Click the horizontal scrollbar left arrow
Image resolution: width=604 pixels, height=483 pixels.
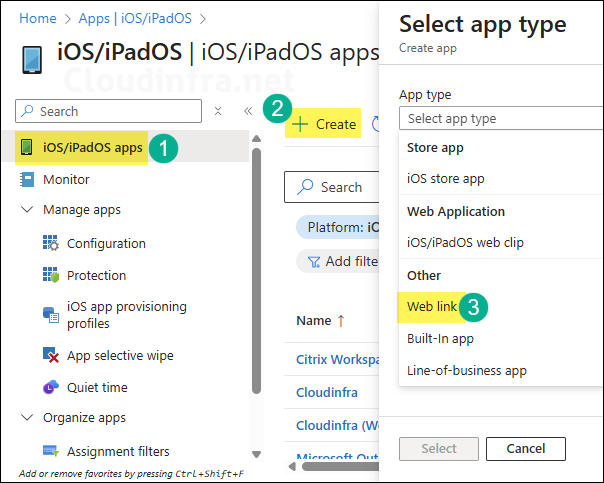[x=293, y=466]
